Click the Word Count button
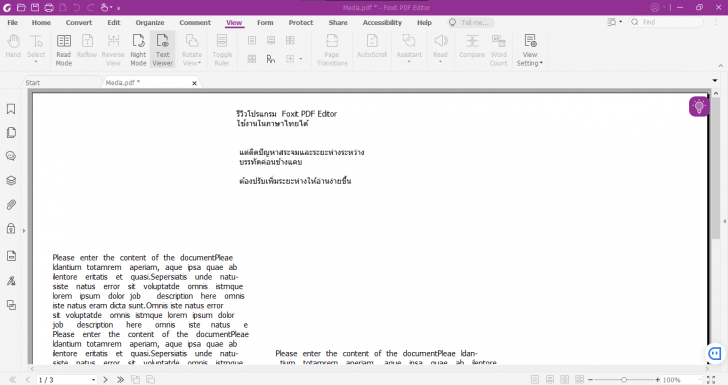Viewport: 728px width, 385px height. click(x=499, y=50)
